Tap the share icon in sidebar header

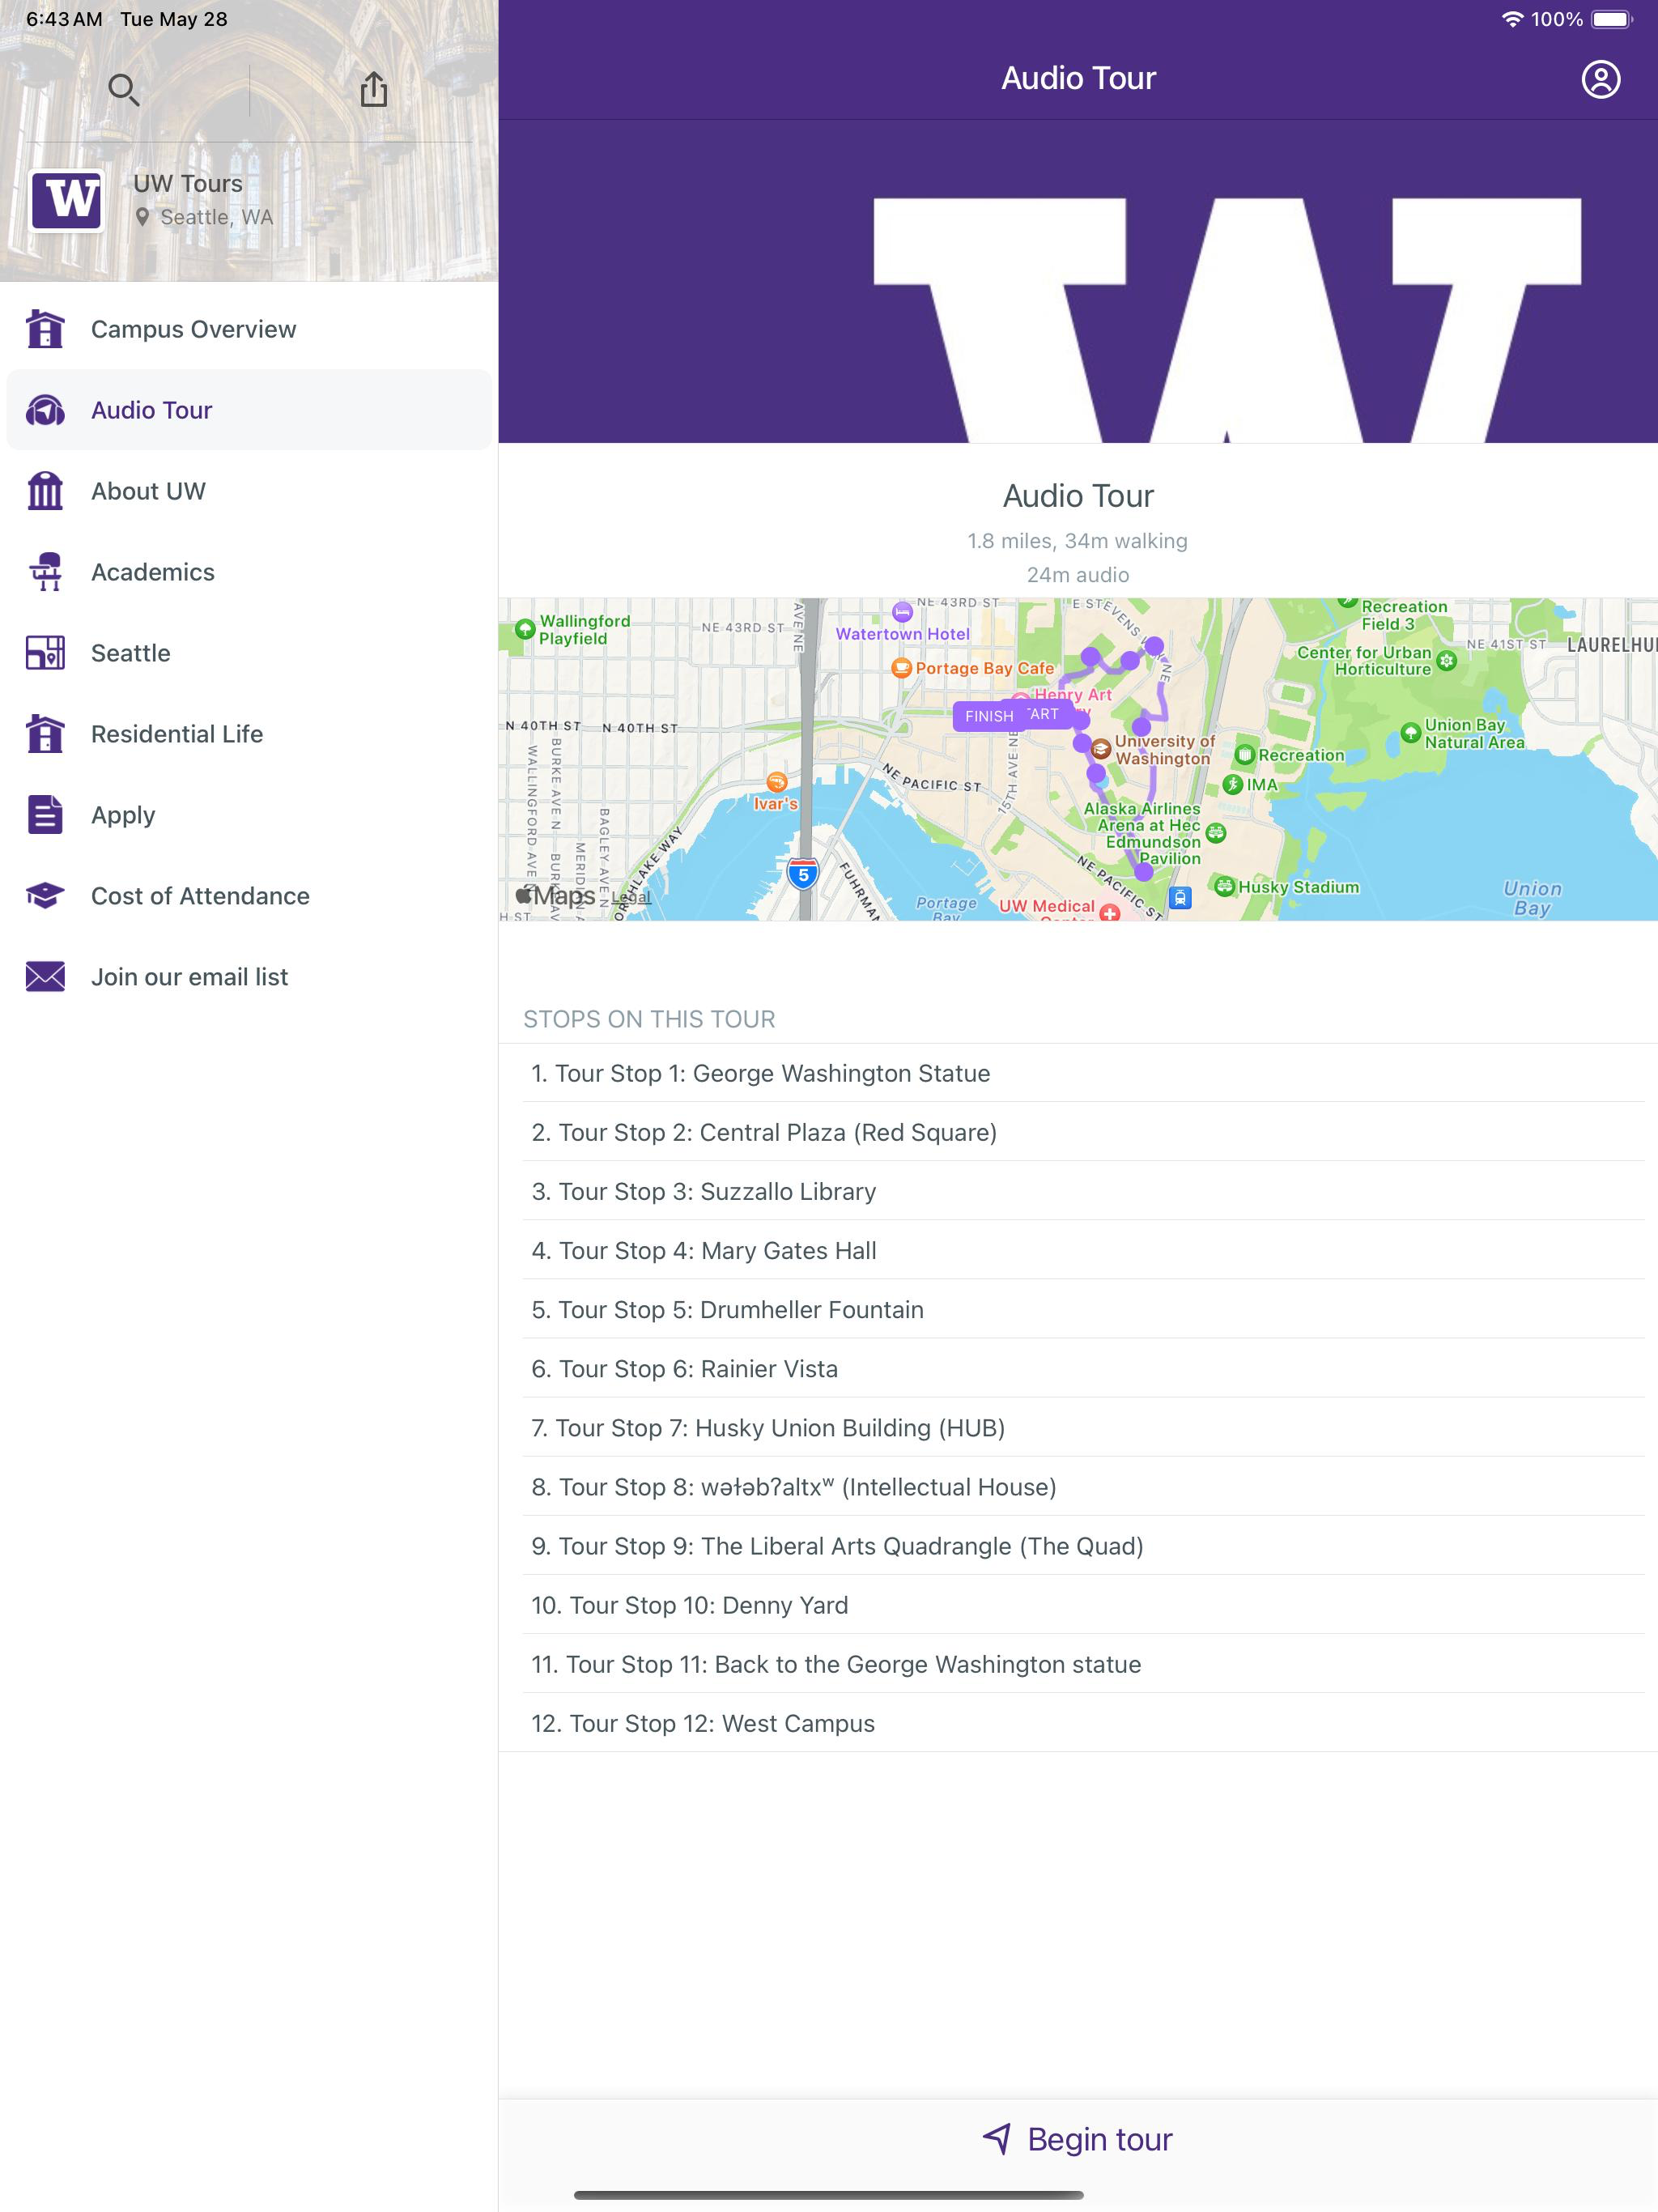coord(374,89)
